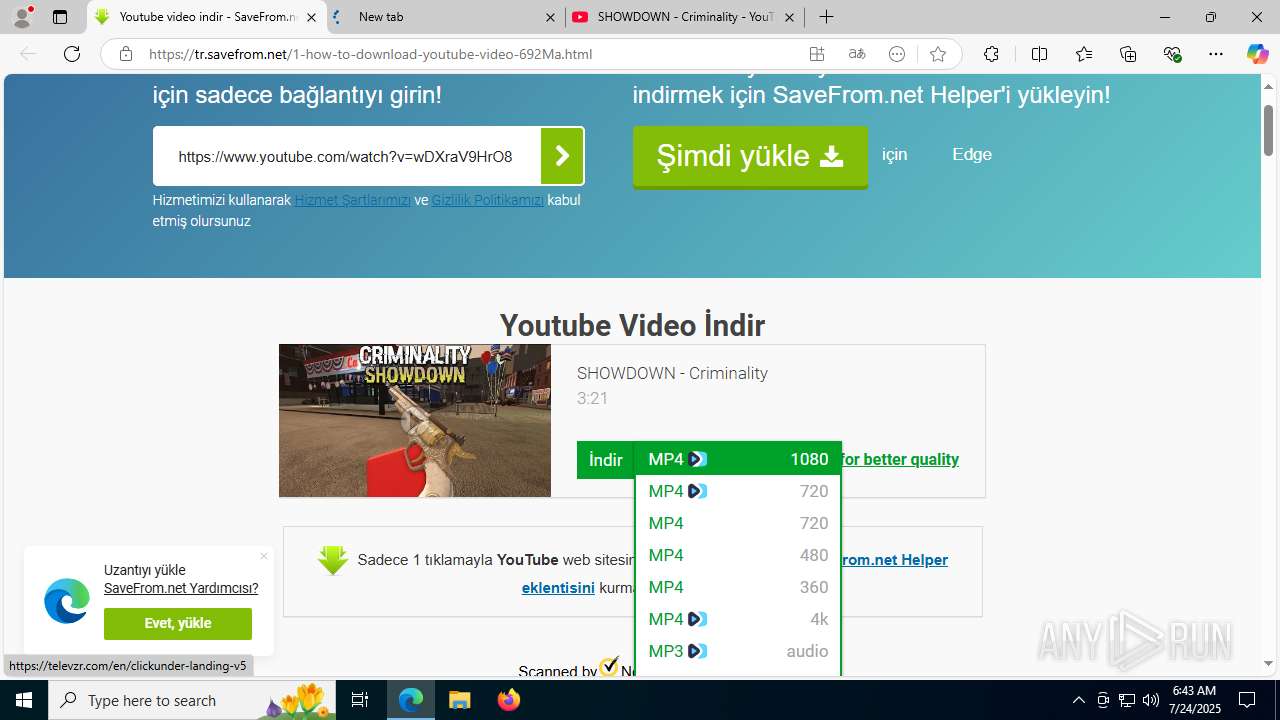Open the Collections icon
This screenshot has height=720, width=1280.
pos(1128,54)
